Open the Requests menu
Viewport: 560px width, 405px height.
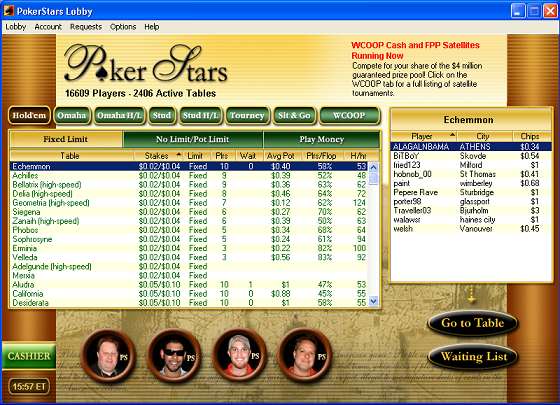point(86,27)
